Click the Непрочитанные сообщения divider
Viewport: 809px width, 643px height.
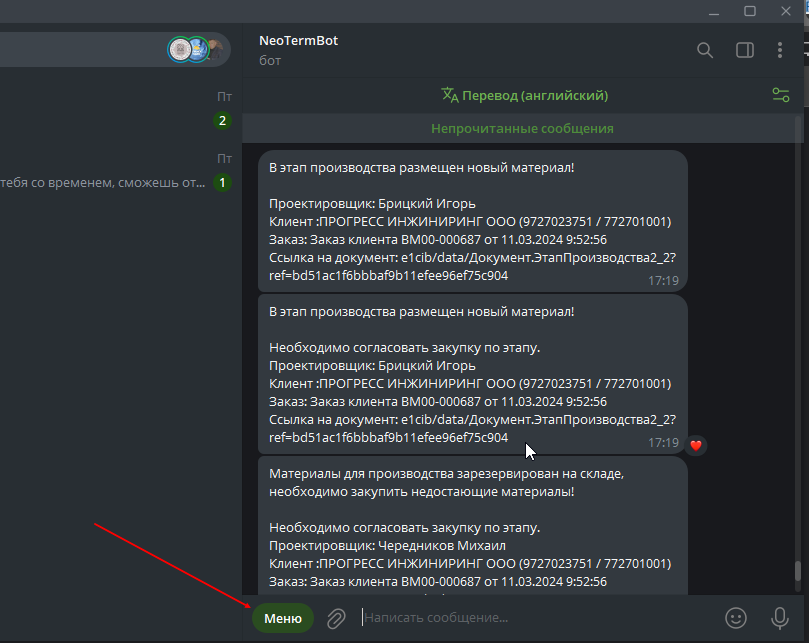tap(522, 128)
